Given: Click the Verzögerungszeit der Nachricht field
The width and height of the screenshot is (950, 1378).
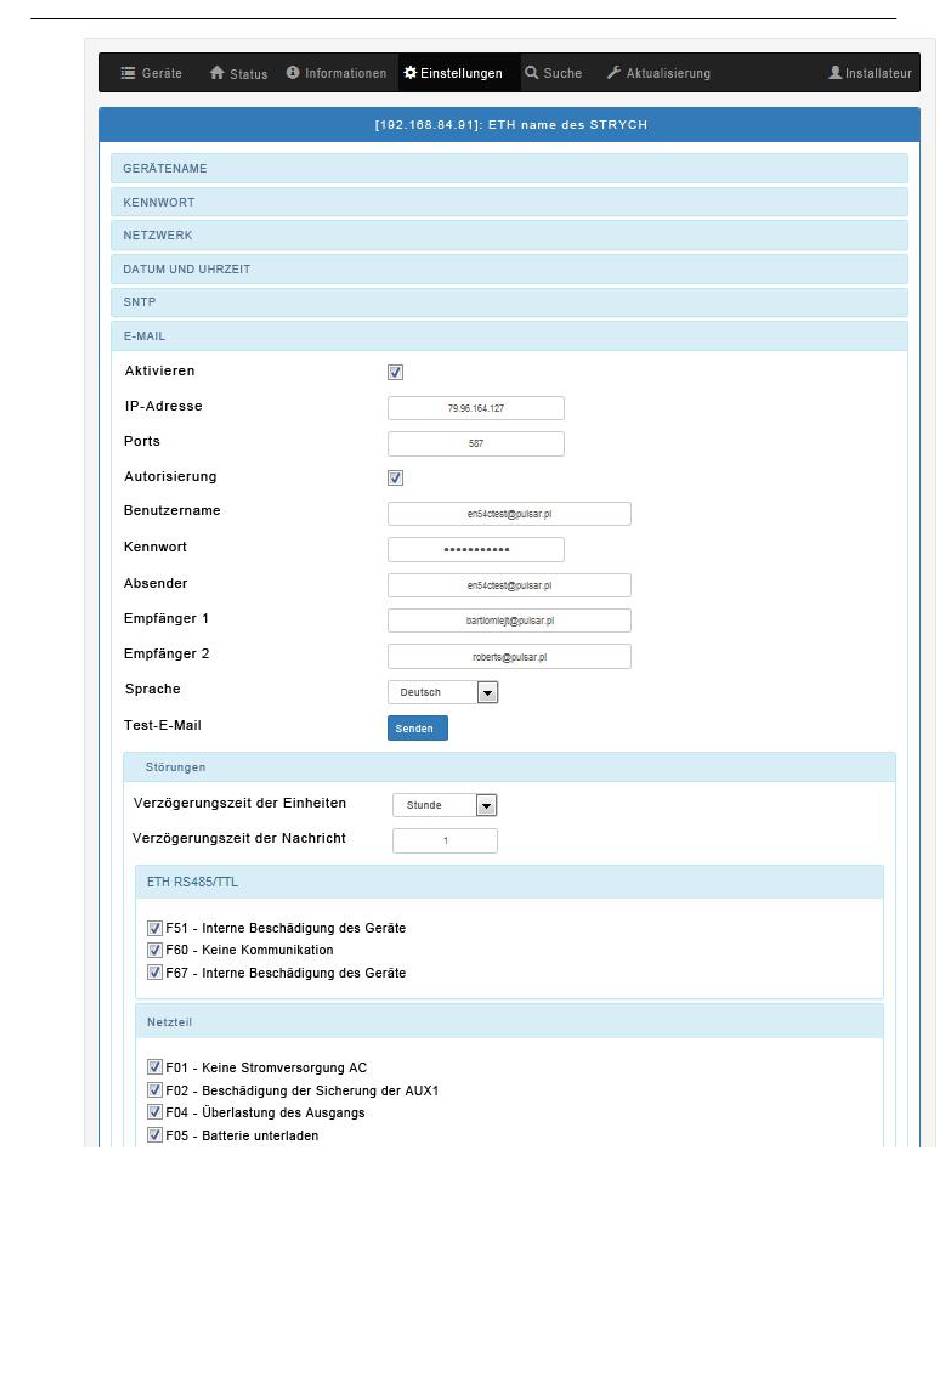Looking at the screenshot, I should click(445, 841).
